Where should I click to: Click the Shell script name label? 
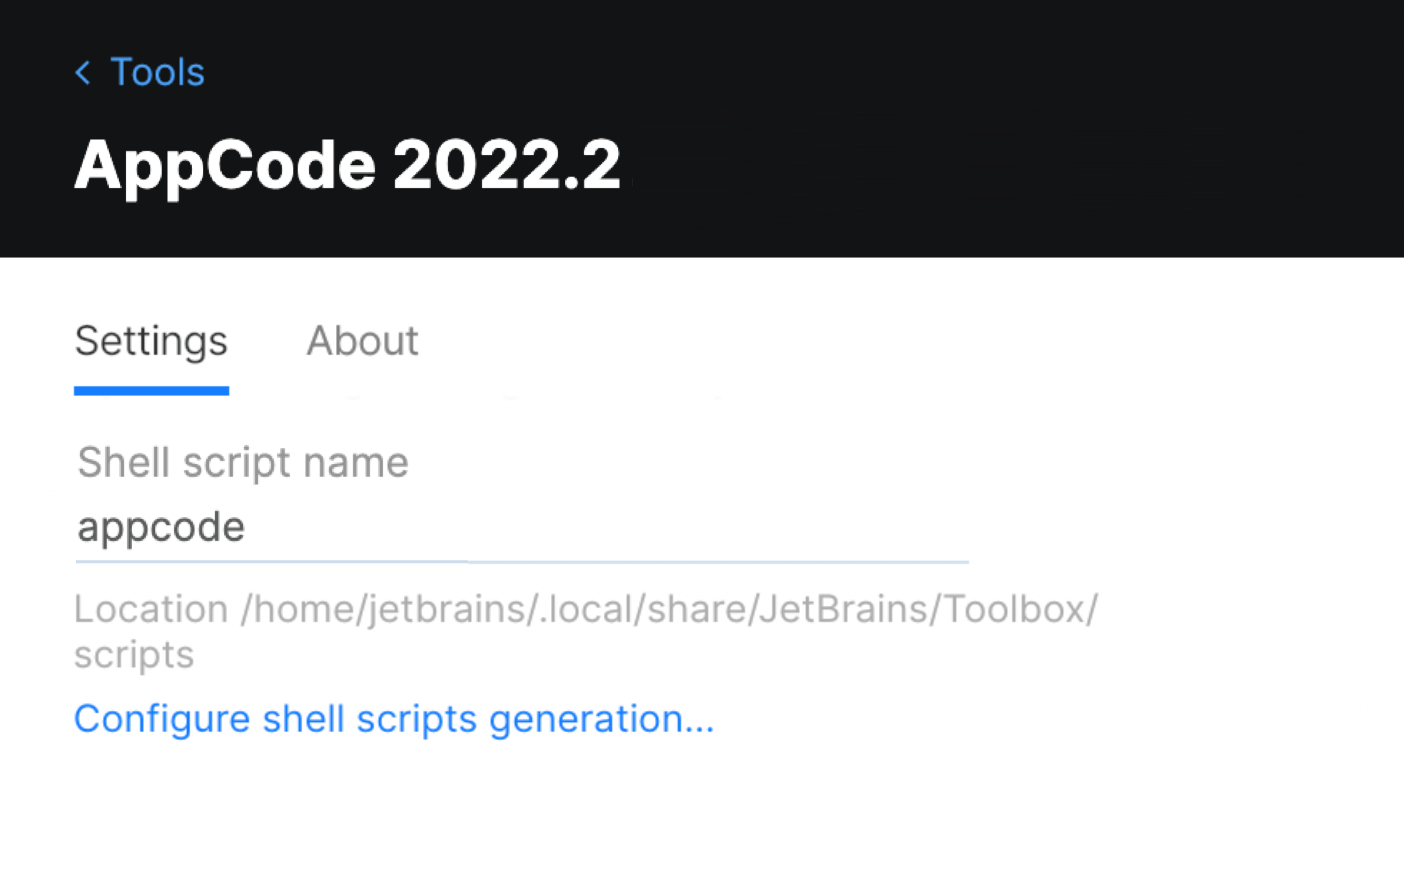pos(243,463)
